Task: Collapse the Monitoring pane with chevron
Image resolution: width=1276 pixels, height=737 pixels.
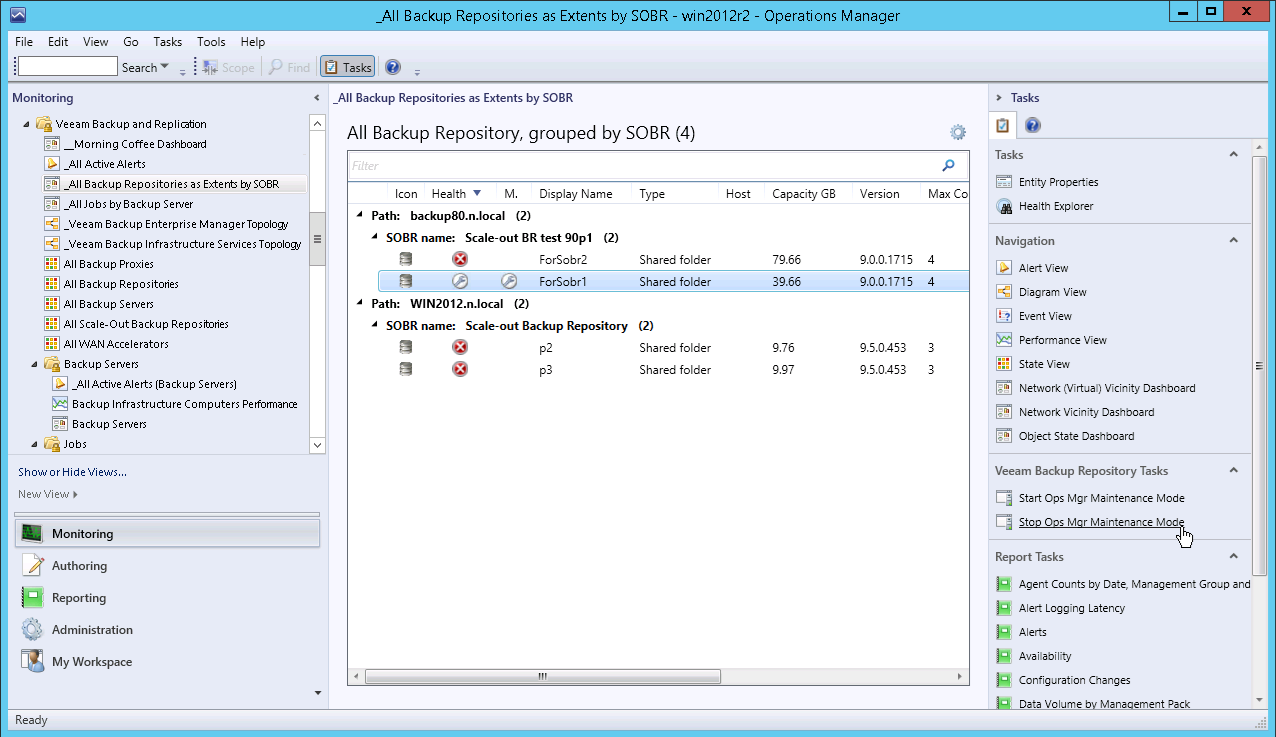Action: click(317, 98)
